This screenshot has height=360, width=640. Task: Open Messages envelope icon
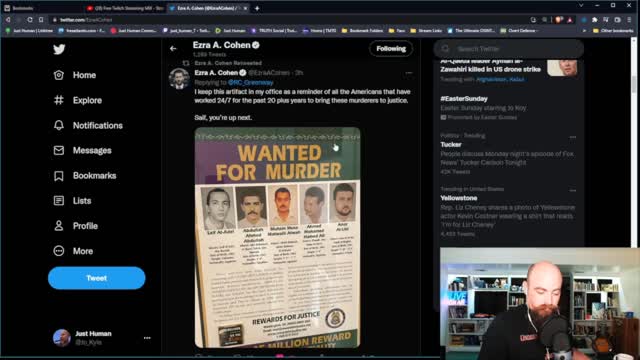pos(59,150)
